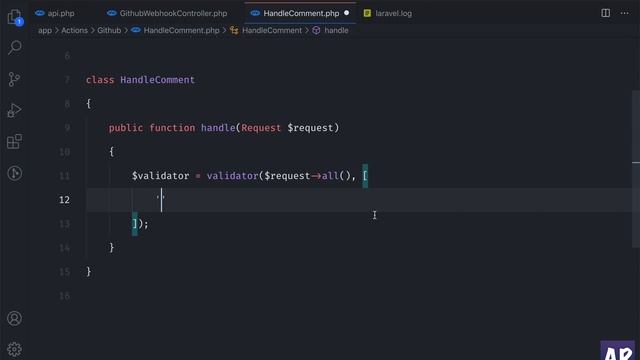This screenshot has height=360, width=640.
Task: Click the editor vertical scrollbar
Action: pos(636,168)
